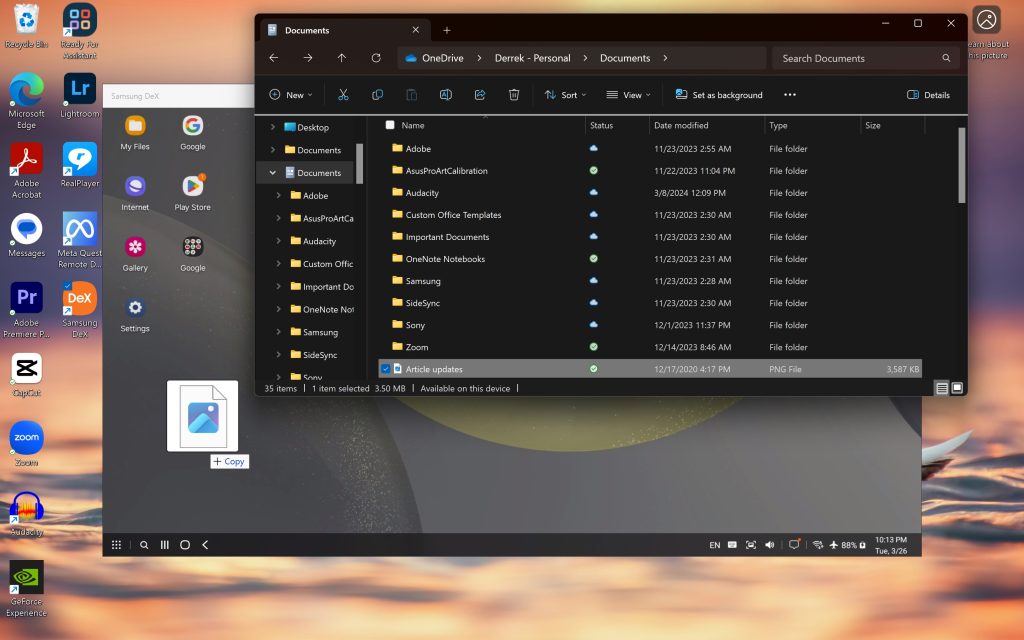
Task: Collapse the expanded Documents tree node
Action: [273, 173]
